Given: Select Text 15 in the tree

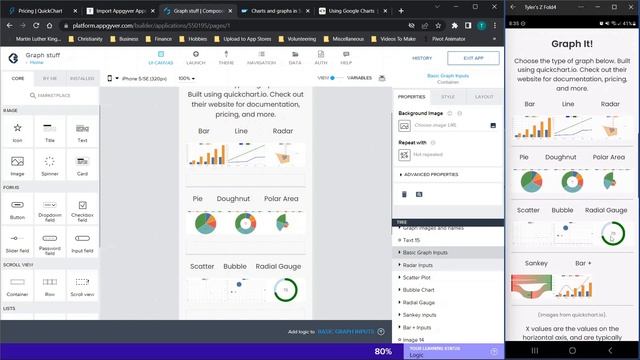Looking at the screenshot, I should click(411, 240).
